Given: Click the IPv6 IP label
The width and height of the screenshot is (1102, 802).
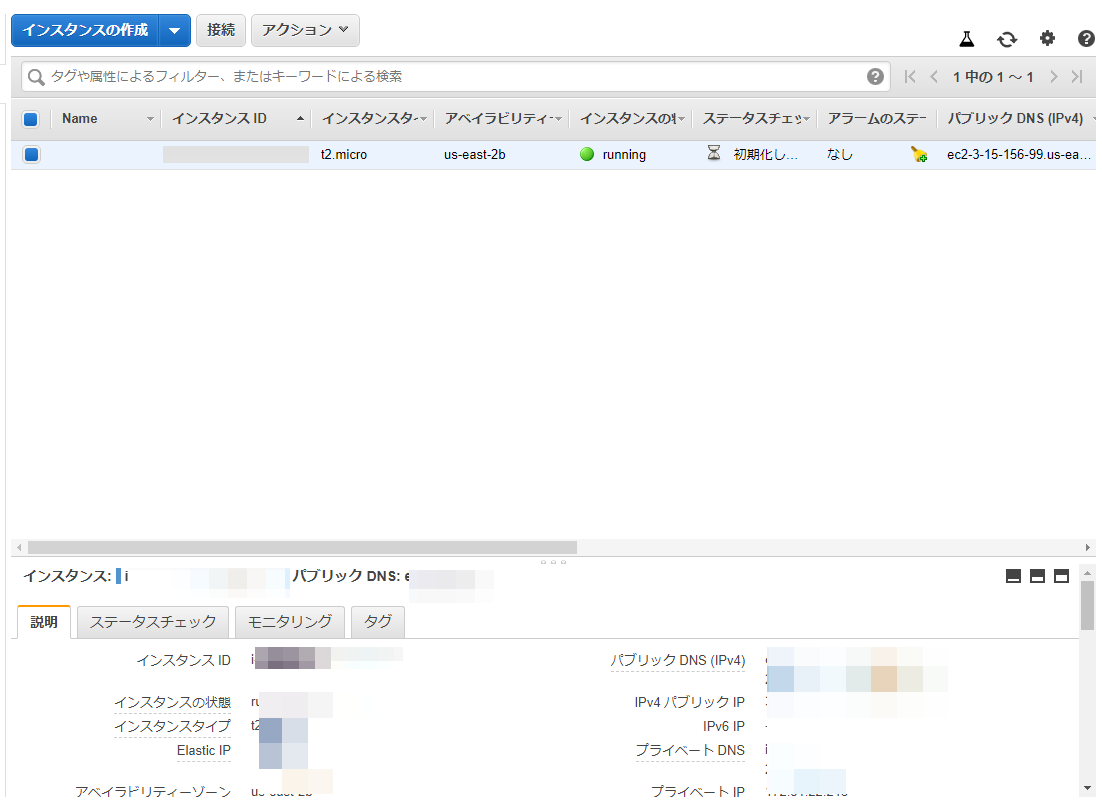Looking at the screenshot, I should tap(724, 726).
